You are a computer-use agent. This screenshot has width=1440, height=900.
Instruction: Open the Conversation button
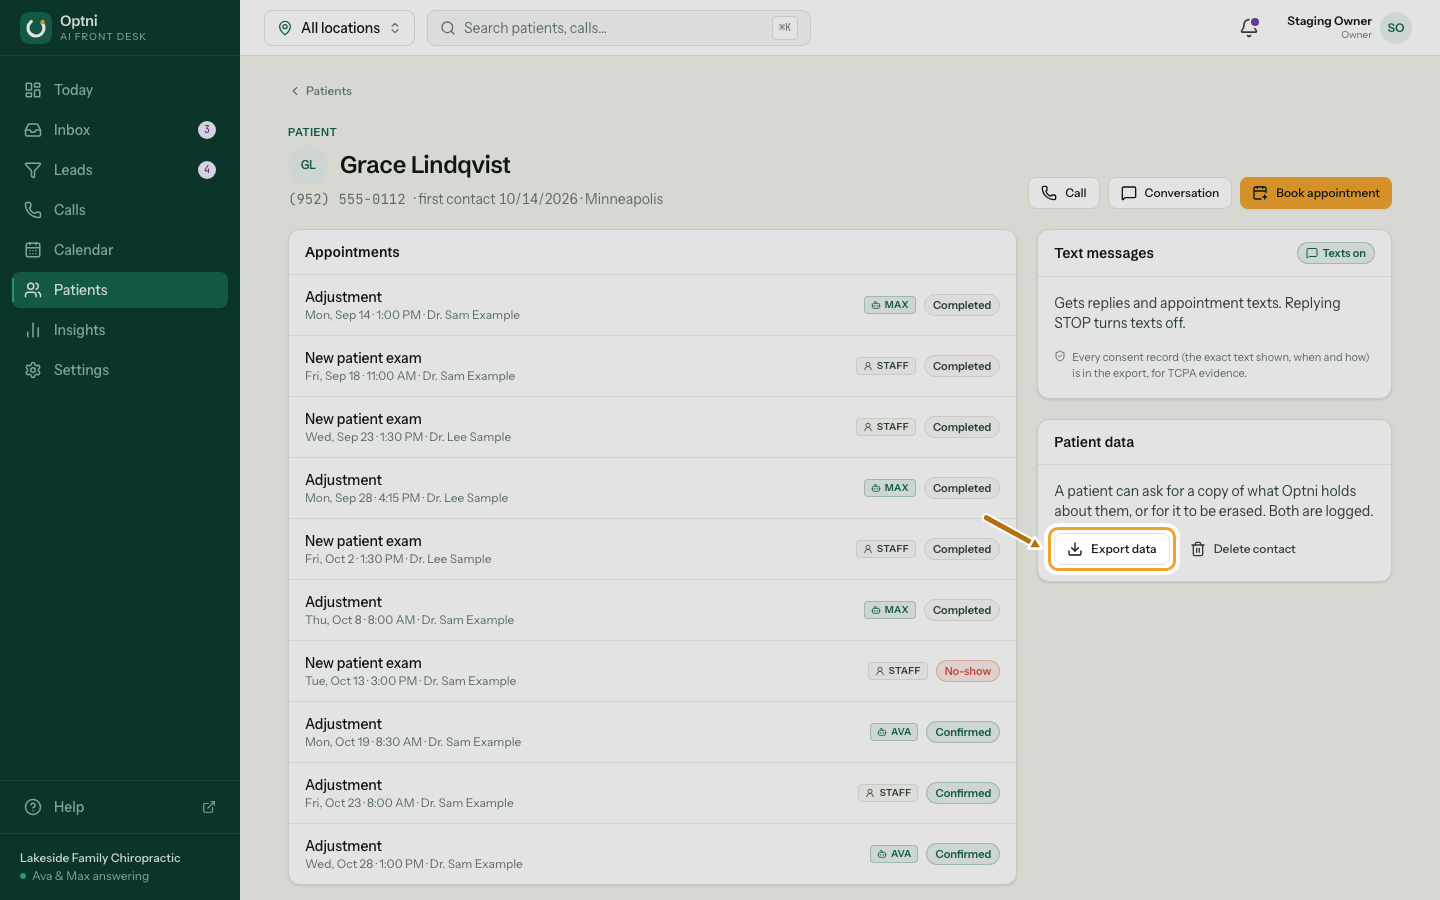tap(1170, 193)
